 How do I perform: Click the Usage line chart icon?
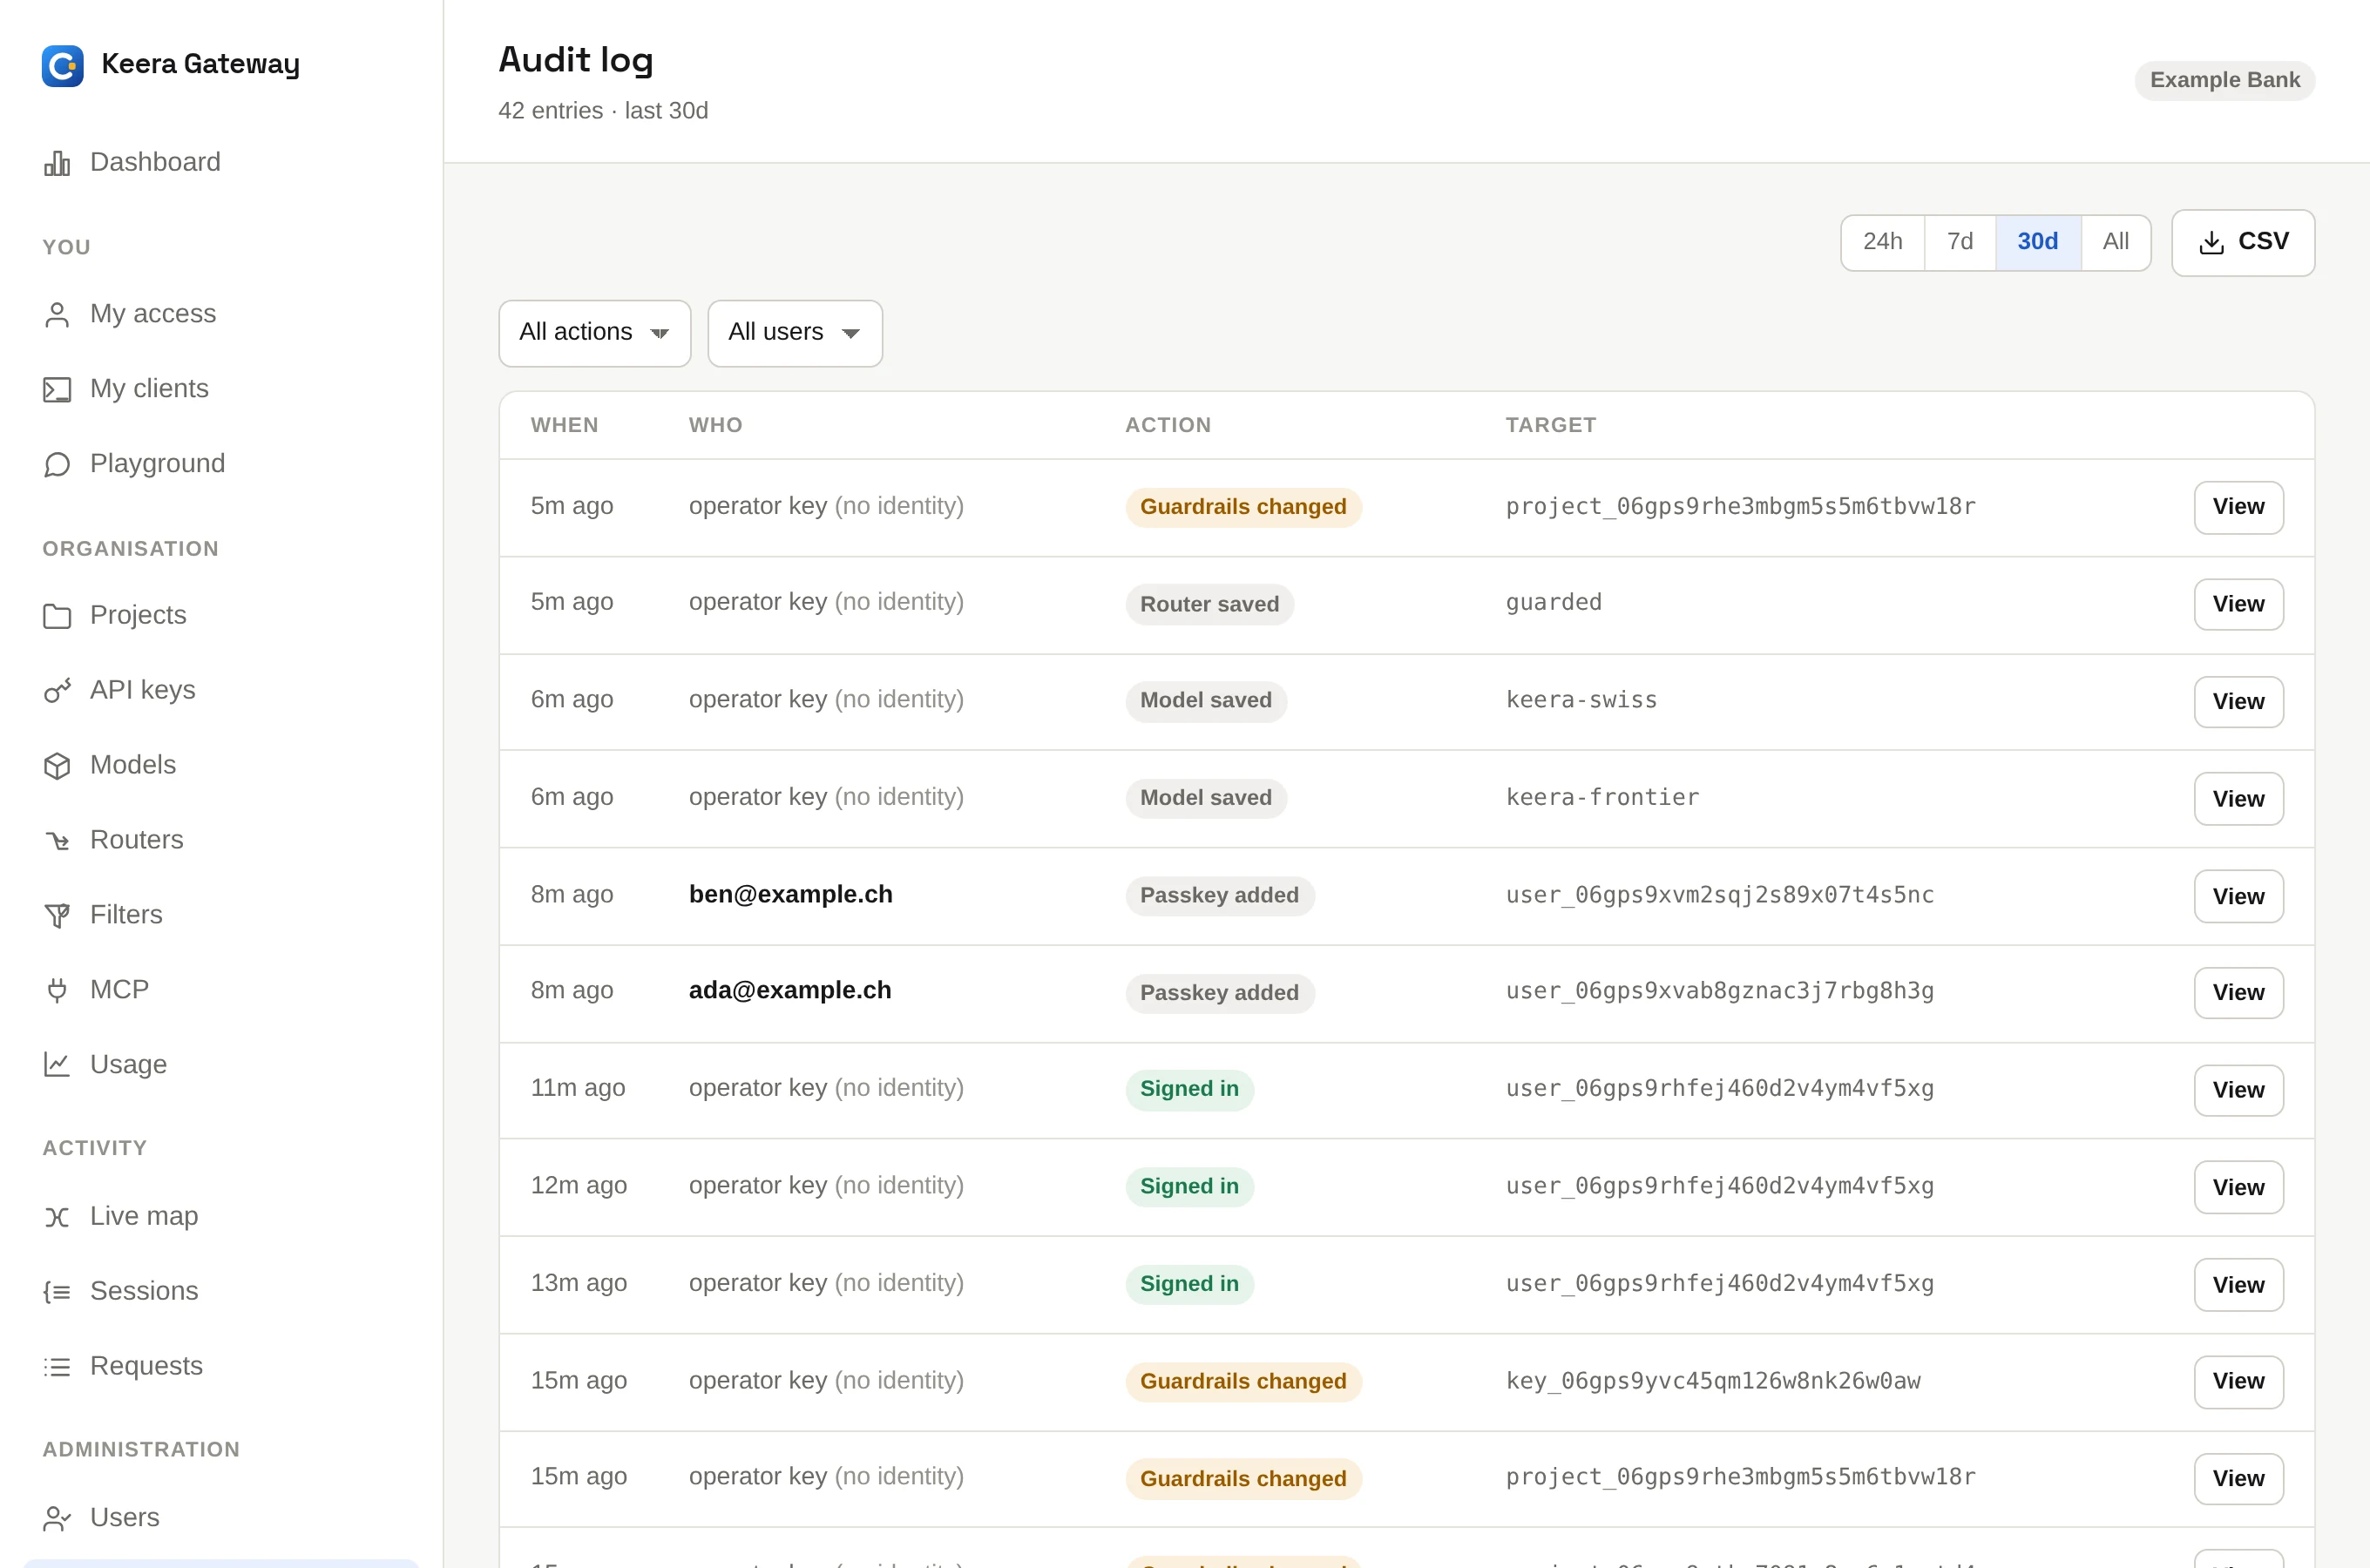[57, 1064]
